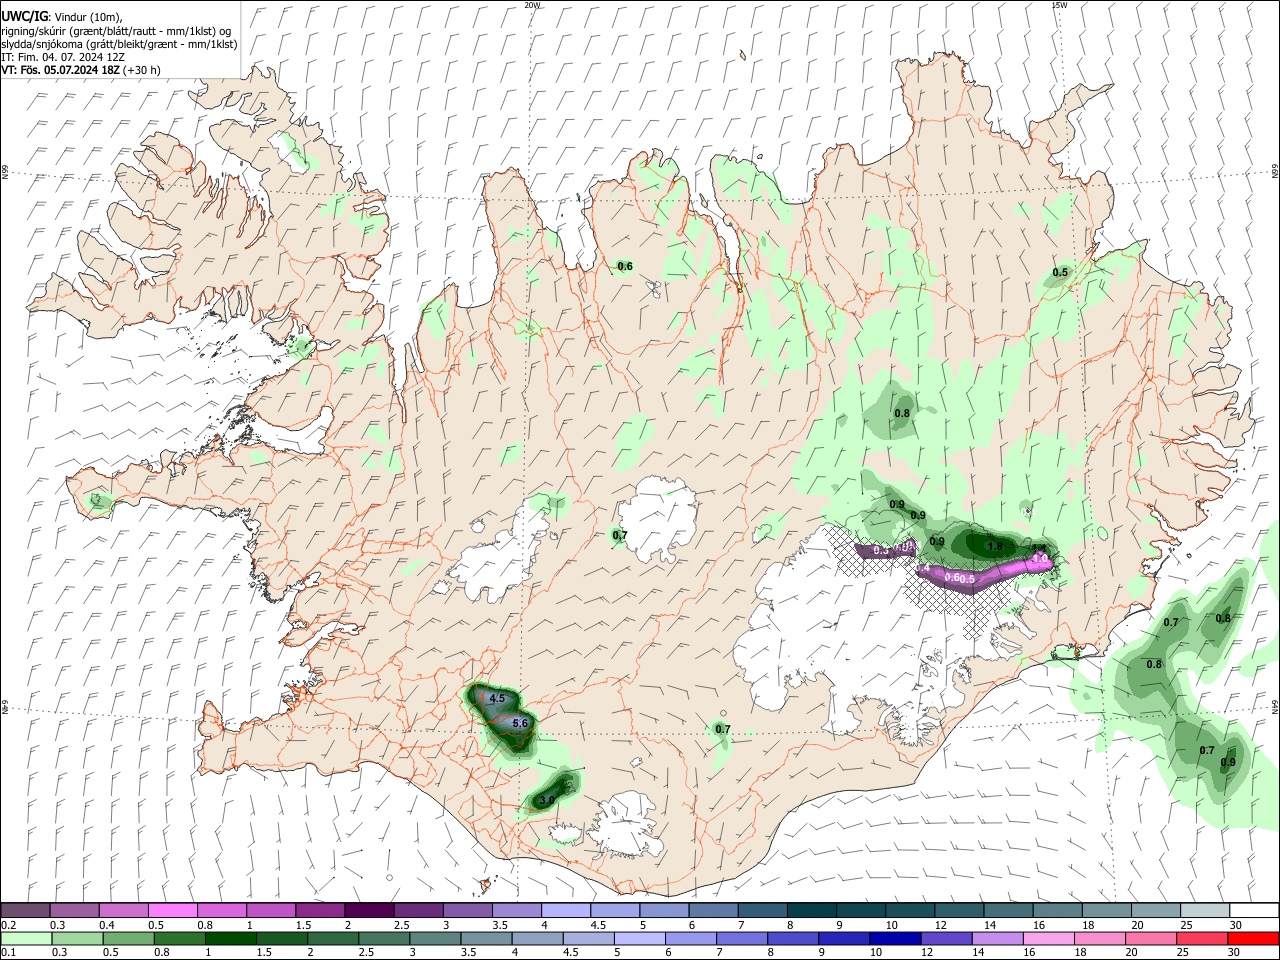Click the medium green 0.5 swatch in the lower scale
The height and width of the screenshot is (960, 1280).
pyautogui.click(x=128, y=938)
